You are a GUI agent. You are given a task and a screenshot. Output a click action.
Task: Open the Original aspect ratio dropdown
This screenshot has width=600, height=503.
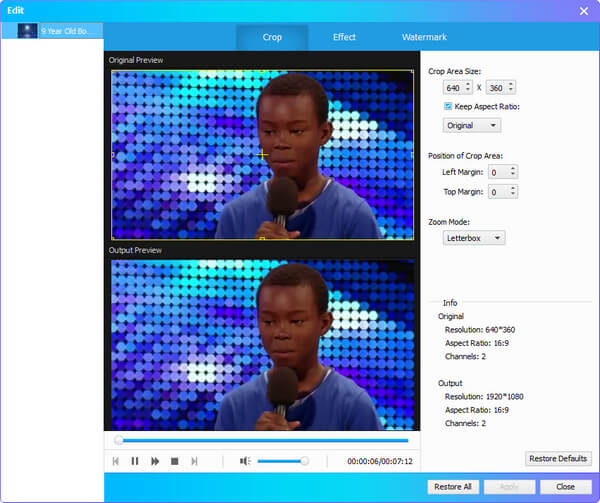click(x=472, y=125)
